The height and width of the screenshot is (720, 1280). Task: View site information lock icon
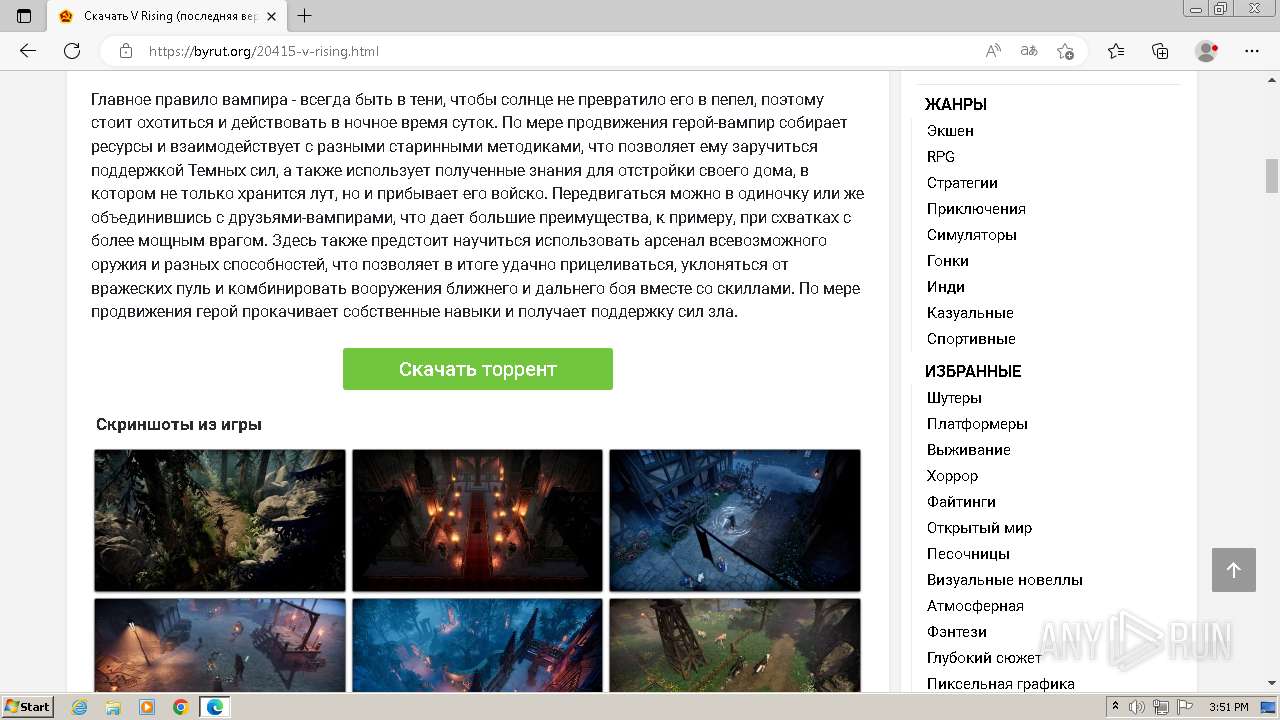tap(125, 51)
